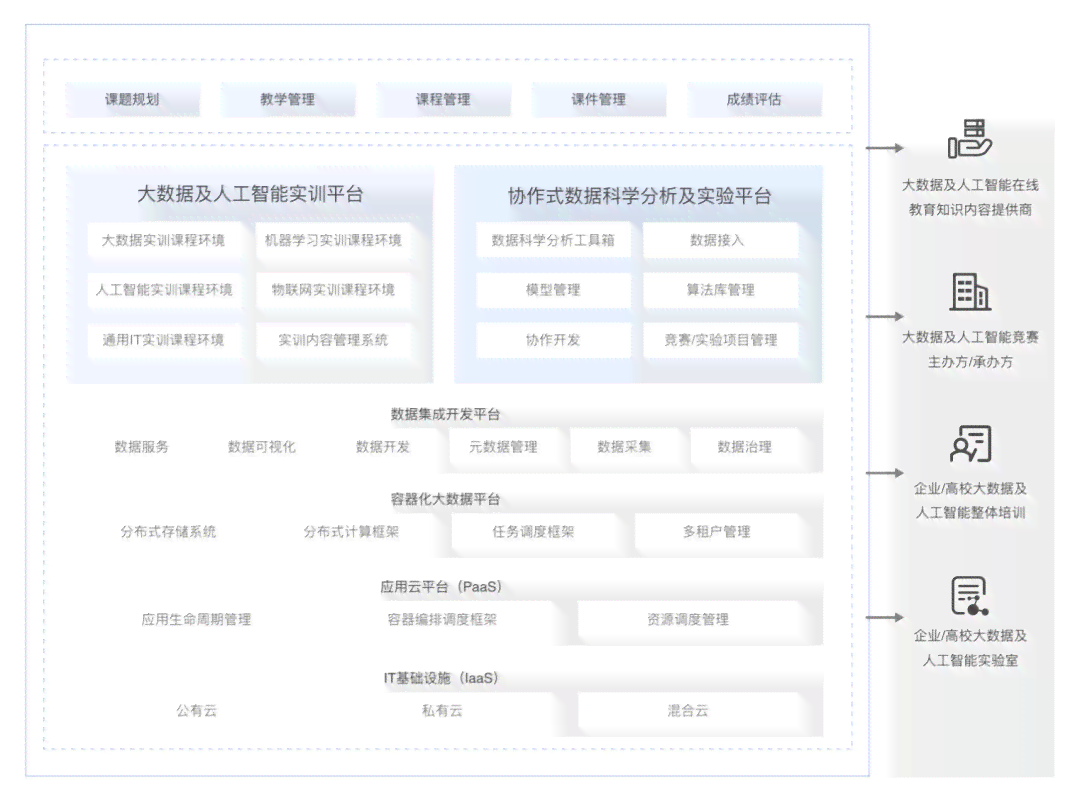Image resolution: width=1080 pixels, height=798 pixels.
Task: Click the competition organizer building icon
Action: tap(970, 291)
